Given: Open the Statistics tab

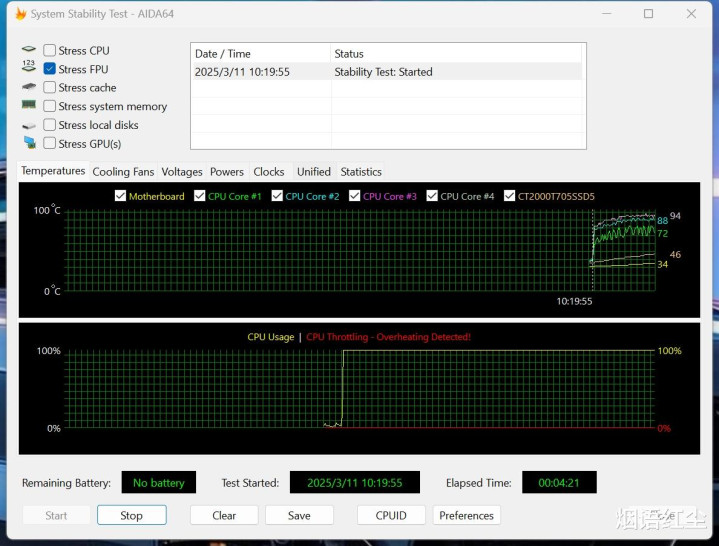Looking at the screenshot, I should pos(361,171).
